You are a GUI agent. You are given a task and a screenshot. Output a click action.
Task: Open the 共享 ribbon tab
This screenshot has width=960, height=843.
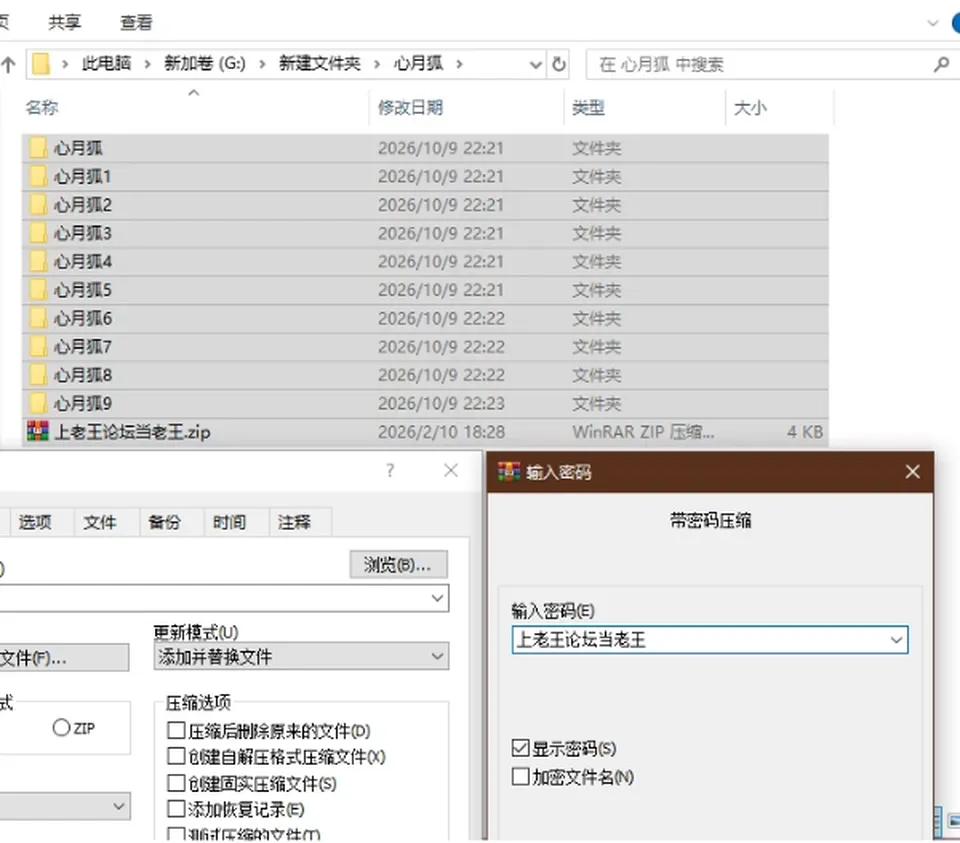click(65, 23)
